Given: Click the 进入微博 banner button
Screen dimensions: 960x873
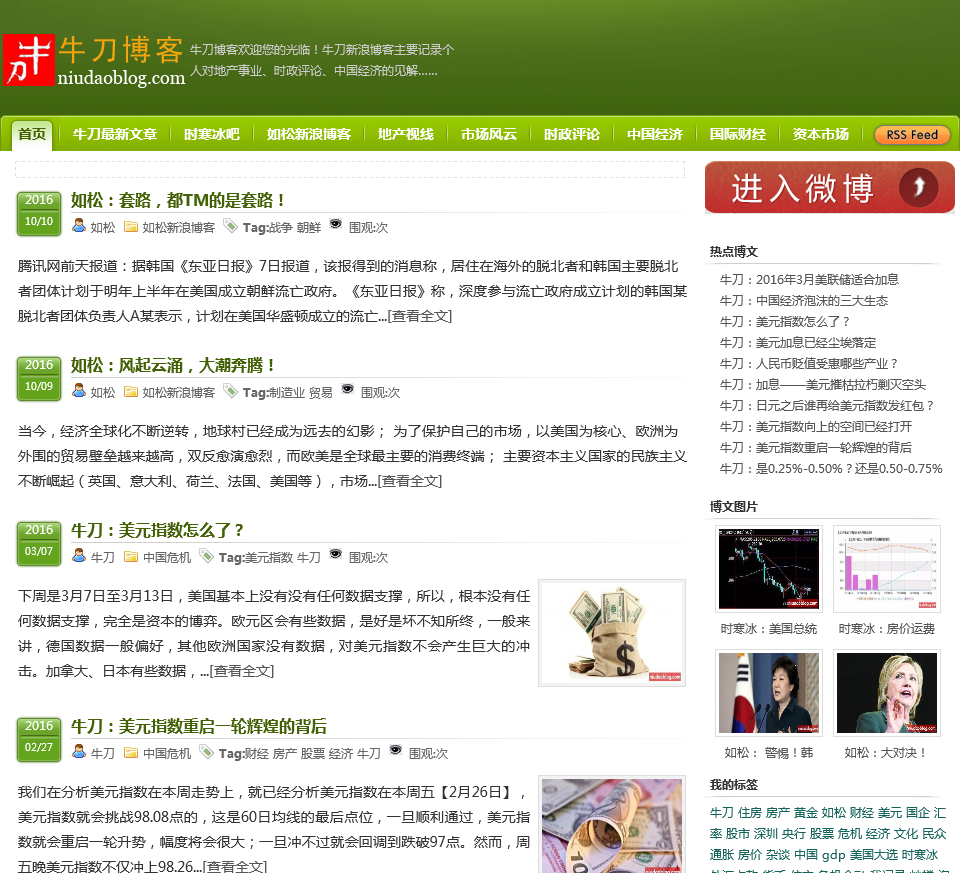Looking at the screenshot, I should click(830, 187).
